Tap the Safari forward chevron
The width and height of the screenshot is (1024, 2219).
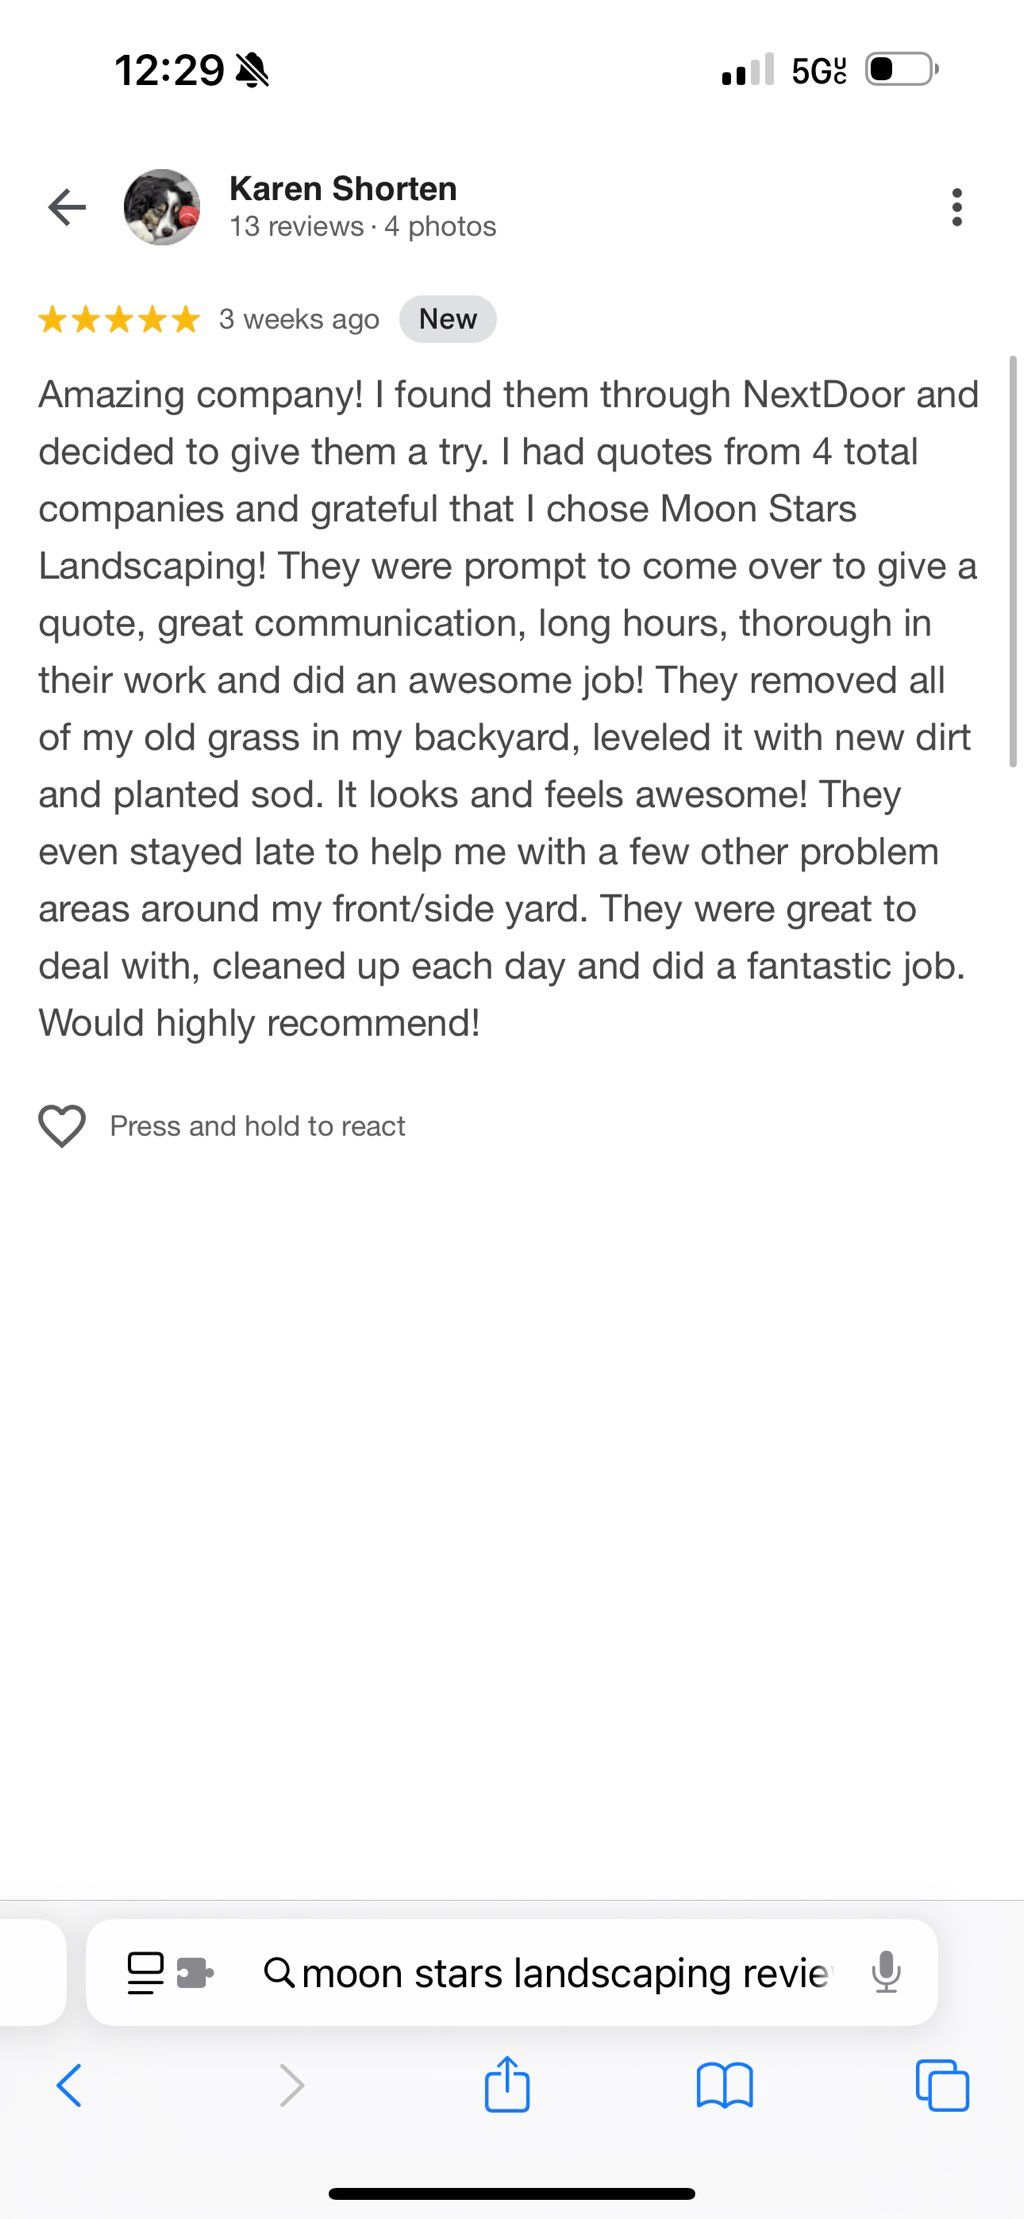[x=291, y=2085]
